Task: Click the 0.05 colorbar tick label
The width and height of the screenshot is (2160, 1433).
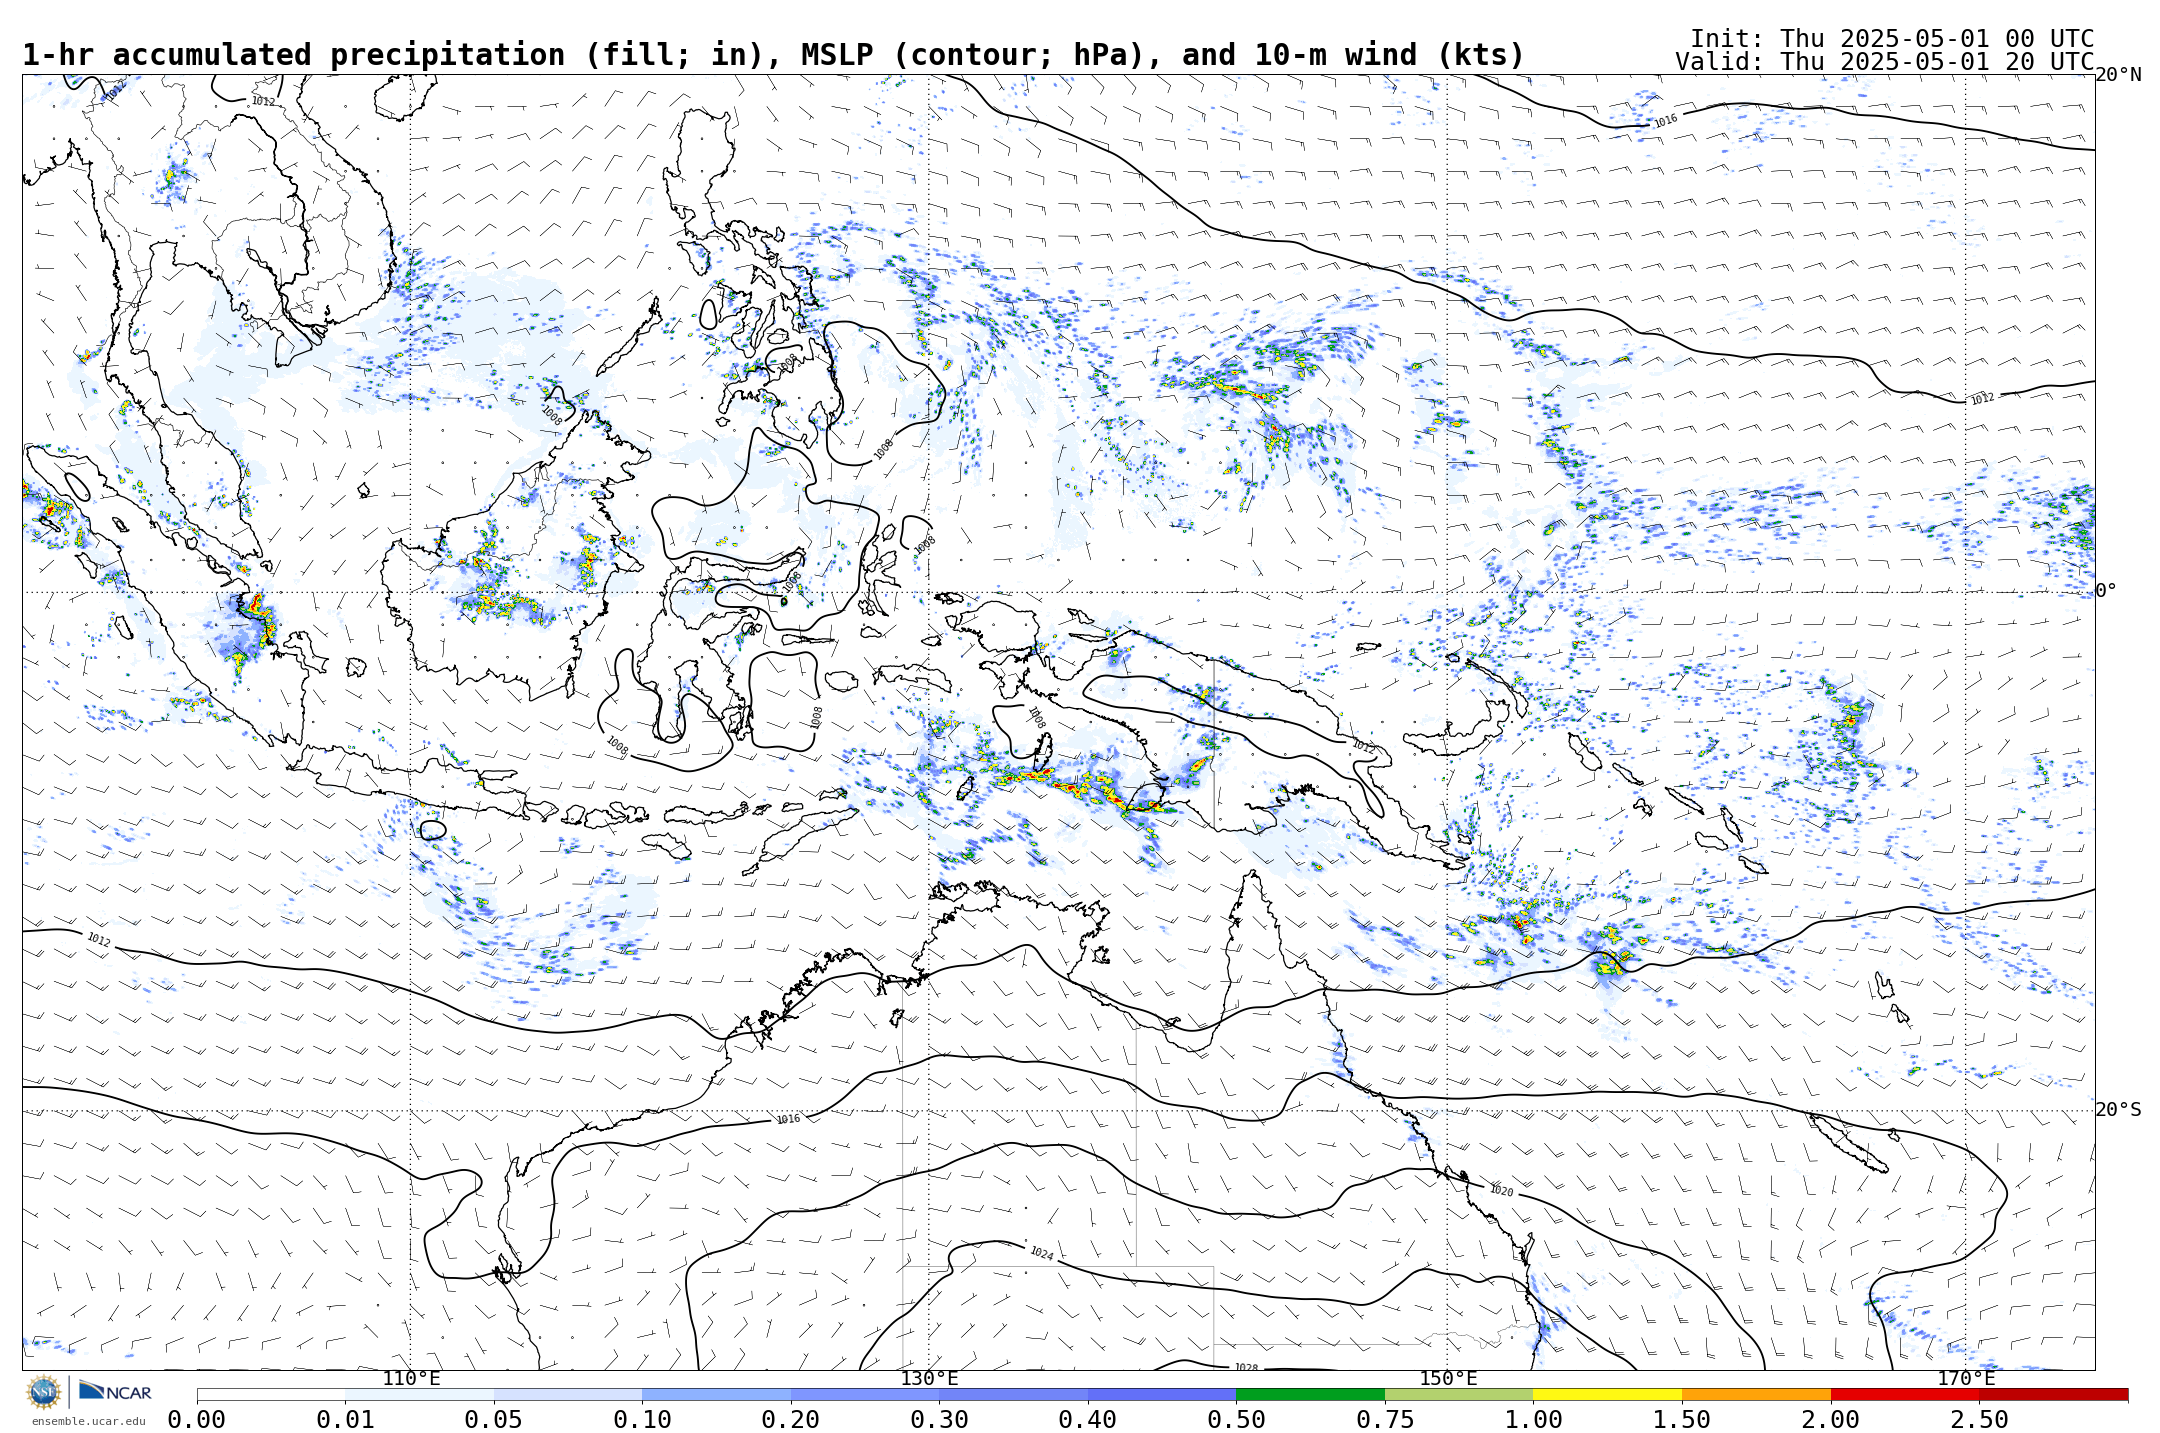Action: point(494,1420)
